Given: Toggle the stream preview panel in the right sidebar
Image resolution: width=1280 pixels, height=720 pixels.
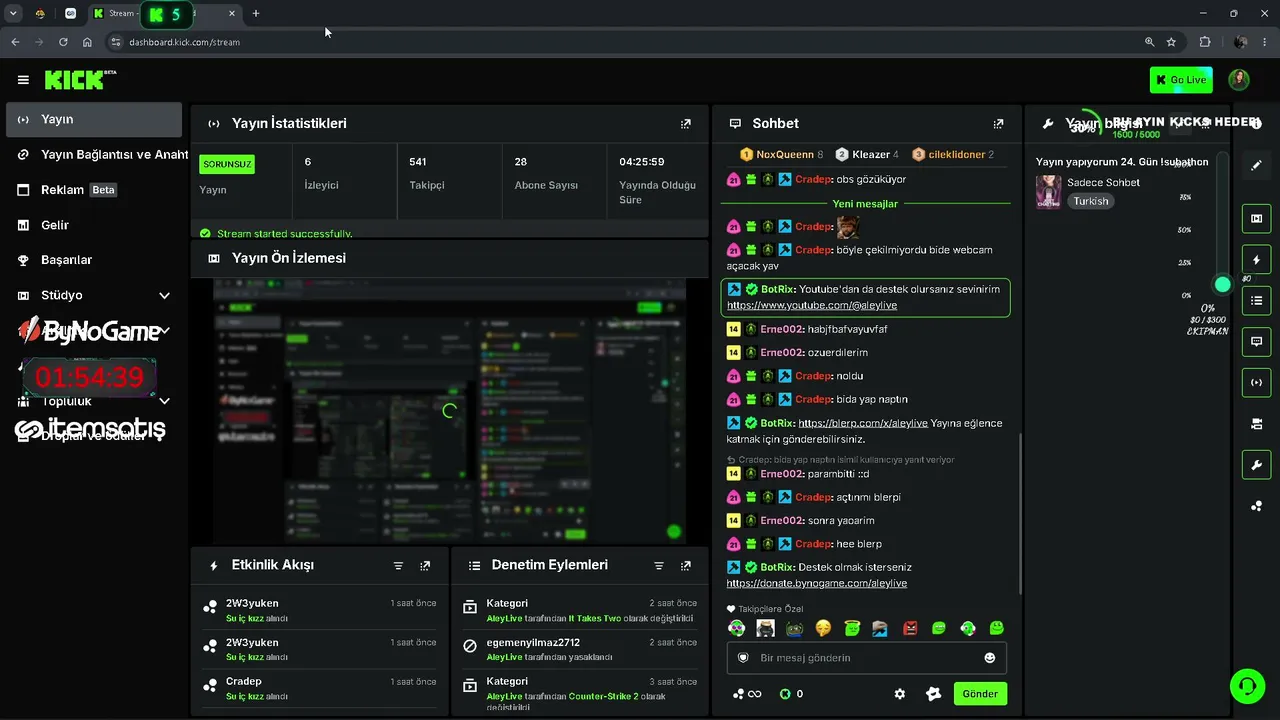Looking at the screenshot, I should [1257, 219].
